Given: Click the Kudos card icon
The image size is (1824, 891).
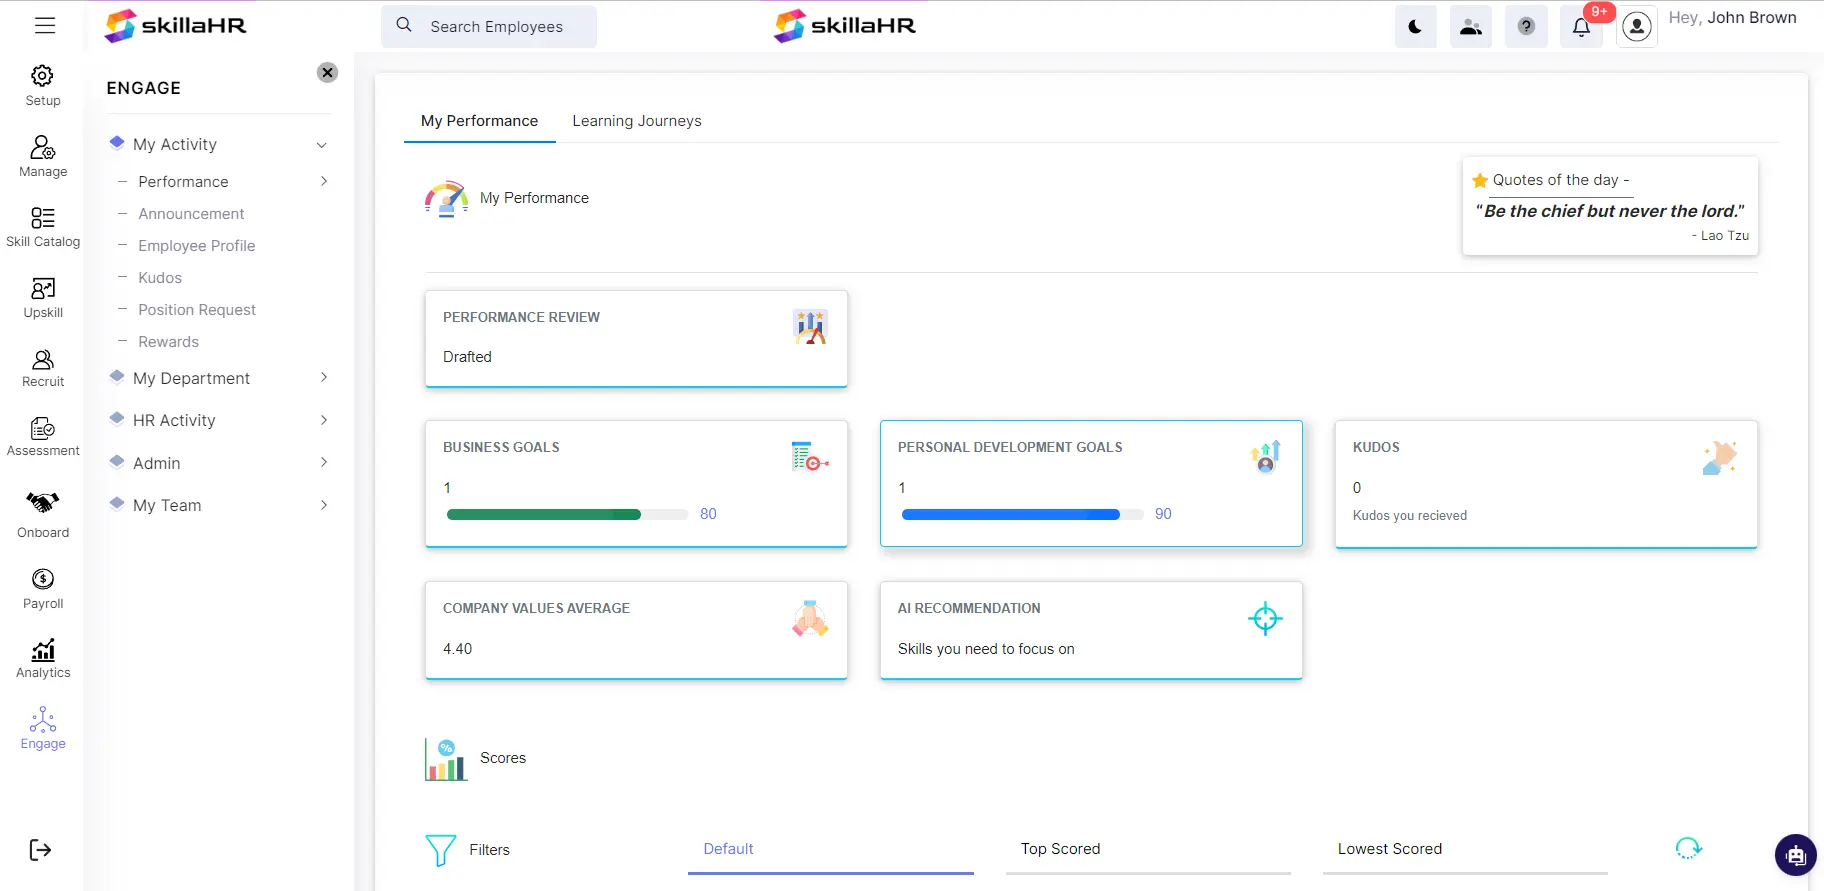Looking at the screenshot, I should pyautogui.click(x=1720, y=457).
